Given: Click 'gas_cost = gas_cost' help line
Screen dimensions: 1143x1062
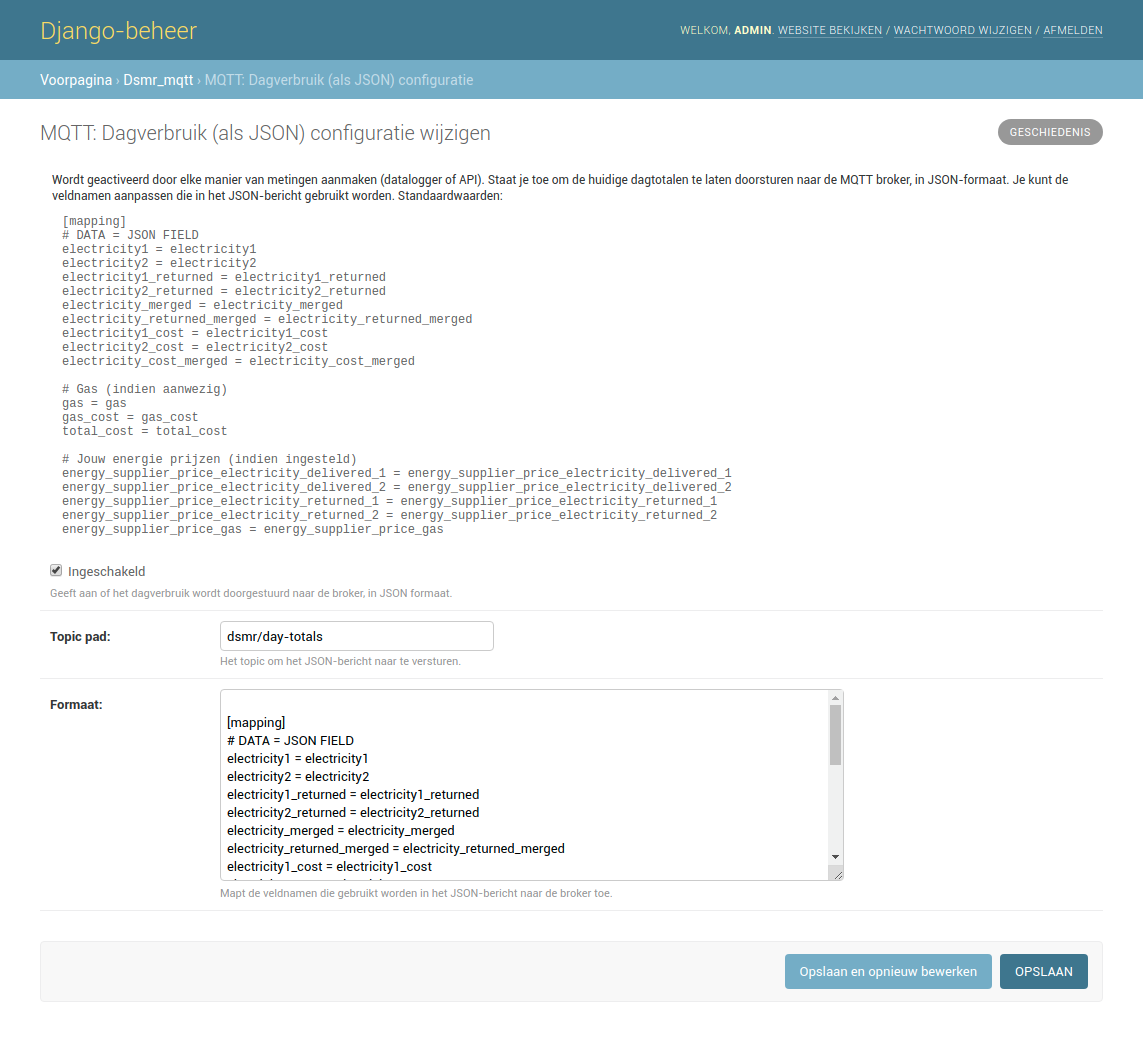Looking at the screenshot, I should (130, 418).
